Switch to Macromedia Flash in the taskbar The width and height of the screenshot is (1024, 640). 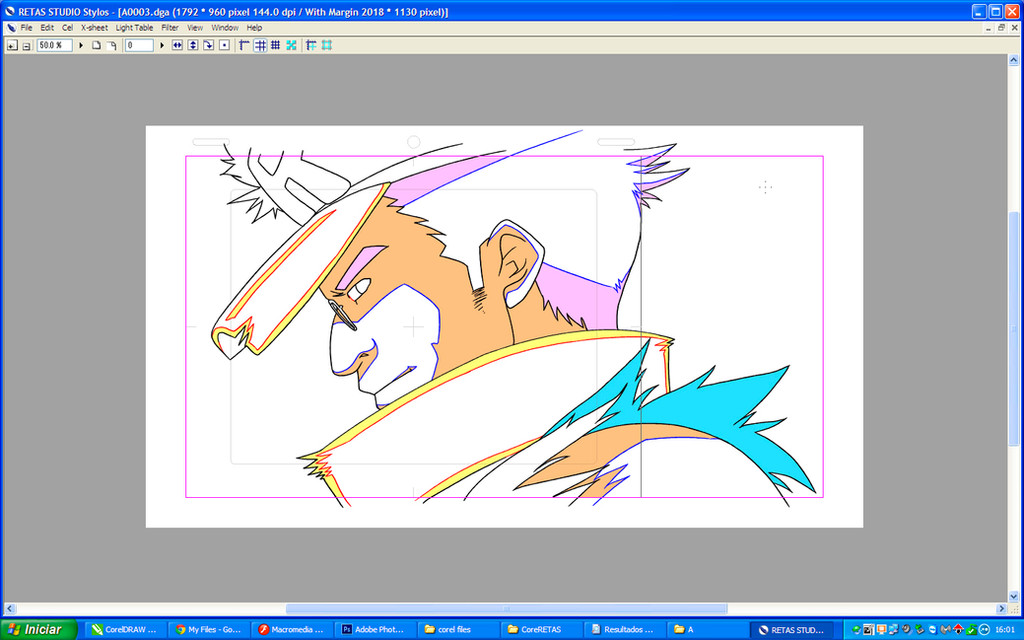click(291, 630)
